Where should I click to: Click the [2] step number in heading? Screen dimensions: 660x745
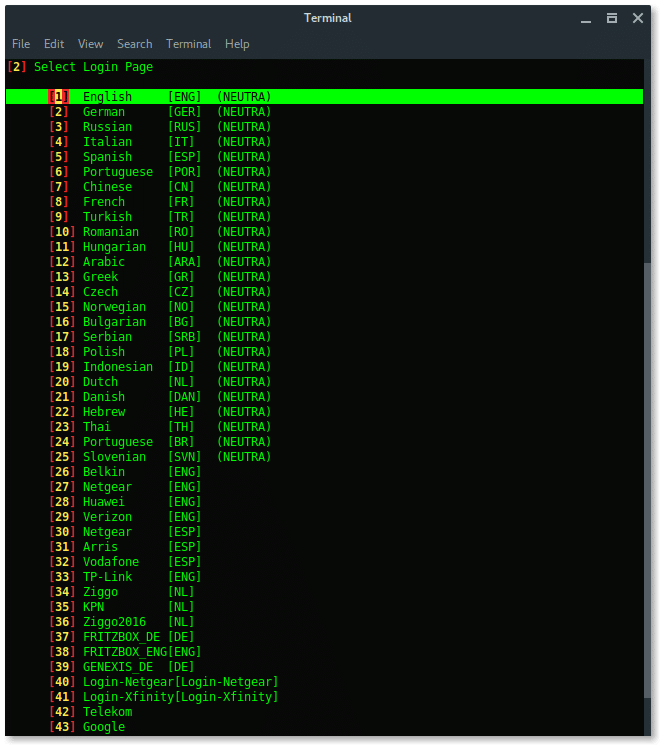(17, 67)
